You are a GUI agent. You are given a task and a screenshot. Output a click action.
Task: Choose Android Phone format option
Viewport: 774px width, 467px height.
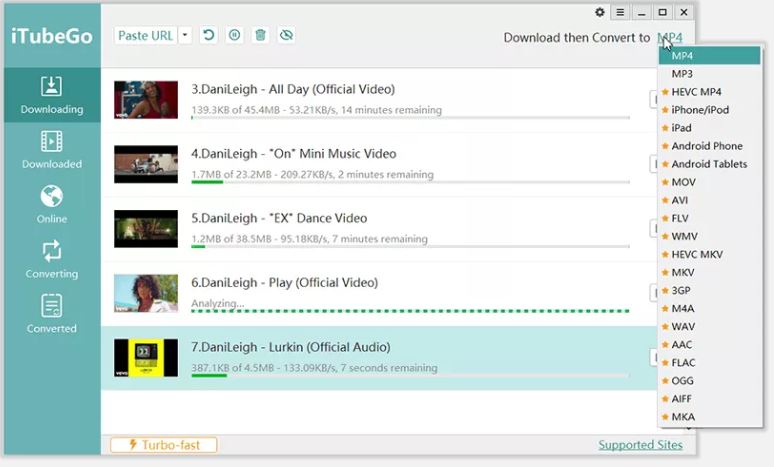click(709, 146)
